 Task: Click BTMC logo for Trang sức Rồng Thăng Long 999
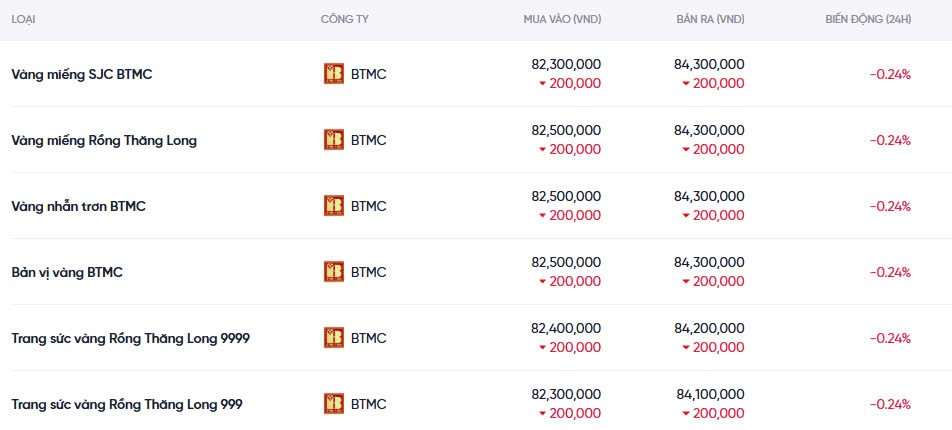[334, 404]
